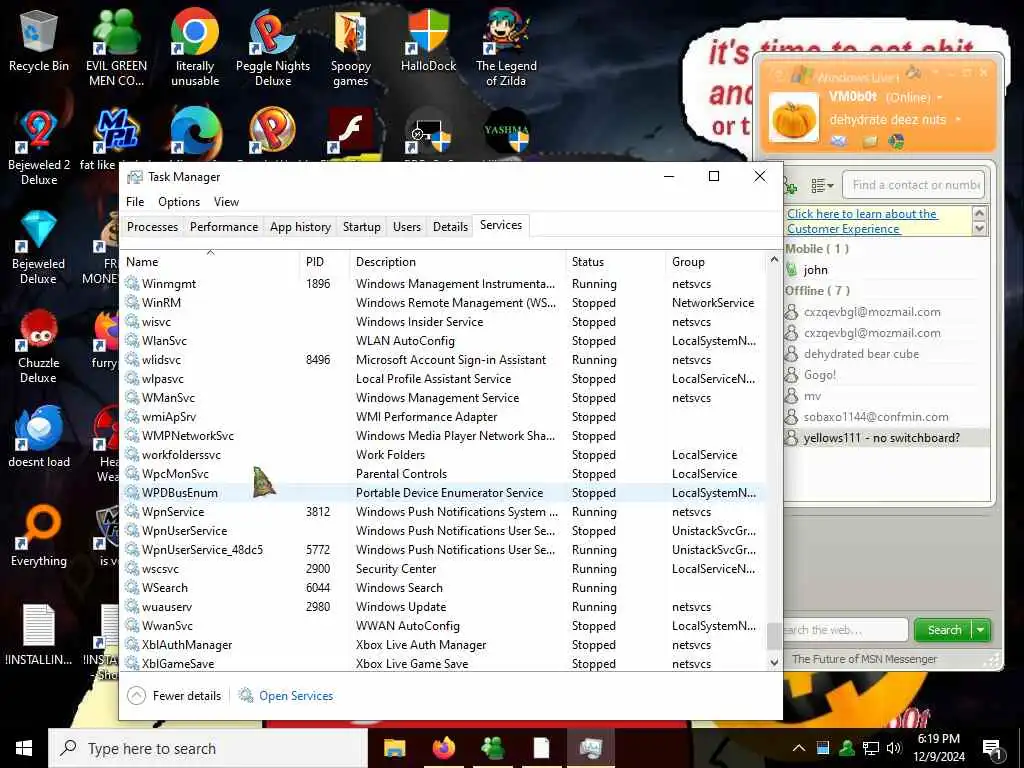The image size is (1024, 768).
Task: Switch to the Performance tab
Action: (x=224, y=227)
